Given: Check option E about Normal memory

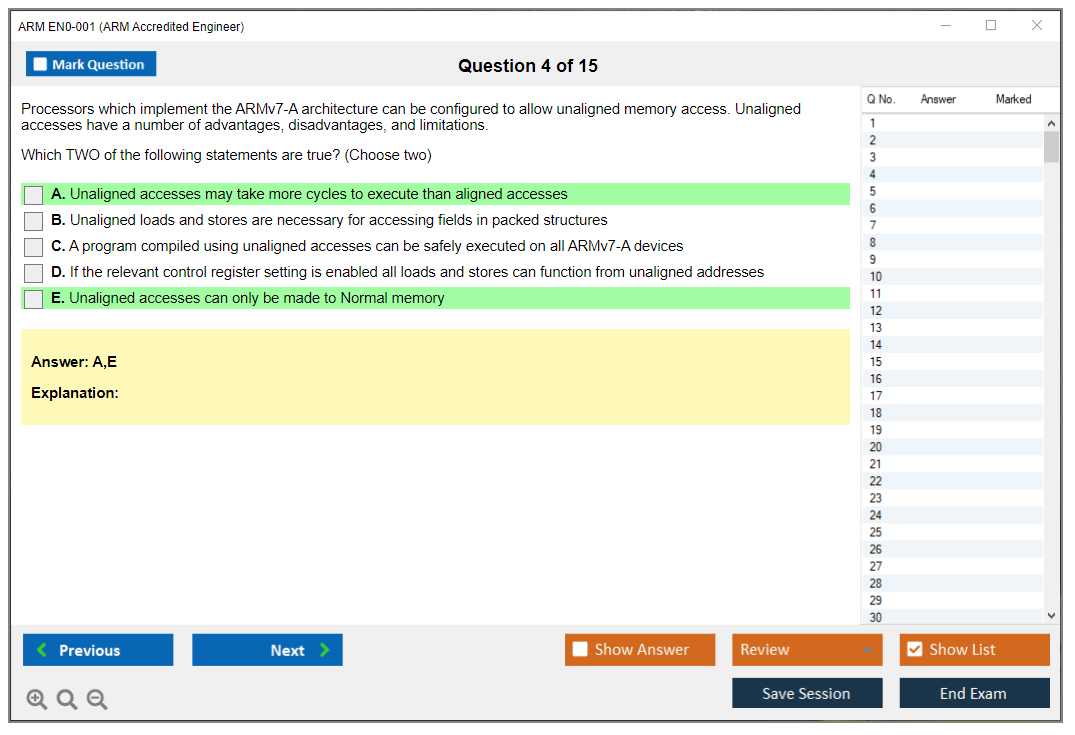Looking at the screenshot, I should pyautogui.click(x=34, y=299).
